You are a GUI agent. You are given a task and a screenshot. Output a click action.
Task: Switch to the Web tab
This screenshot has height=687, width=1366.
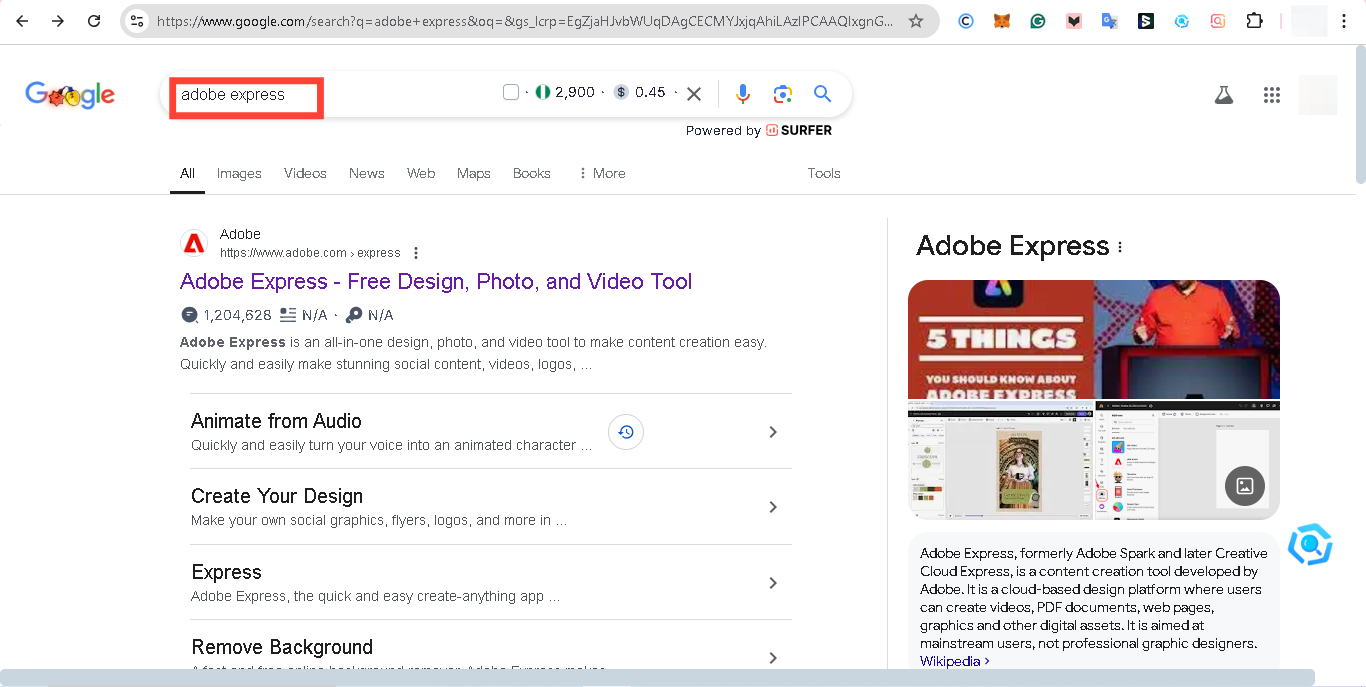(421, 173)
